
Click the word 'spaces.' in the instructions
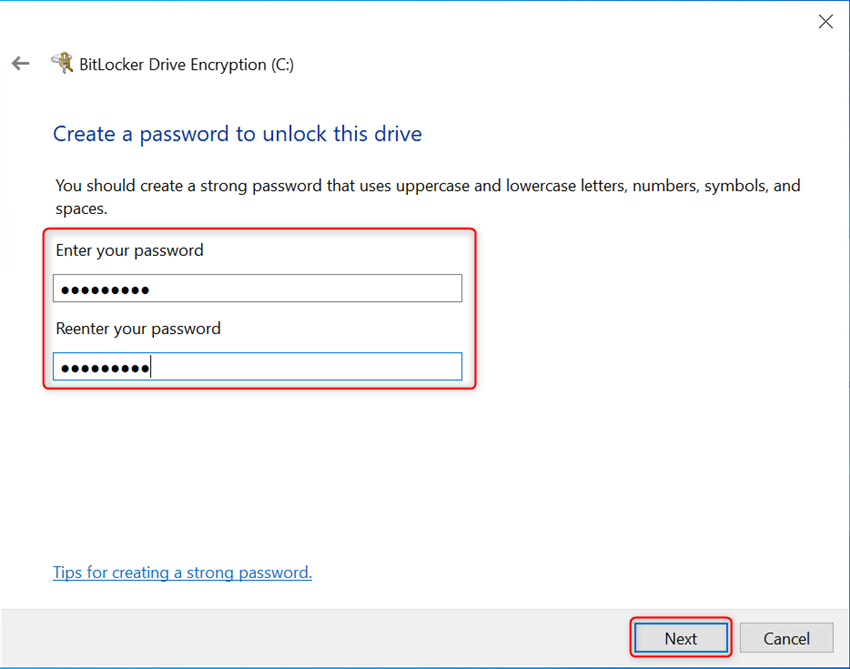(x=81, y=209)
